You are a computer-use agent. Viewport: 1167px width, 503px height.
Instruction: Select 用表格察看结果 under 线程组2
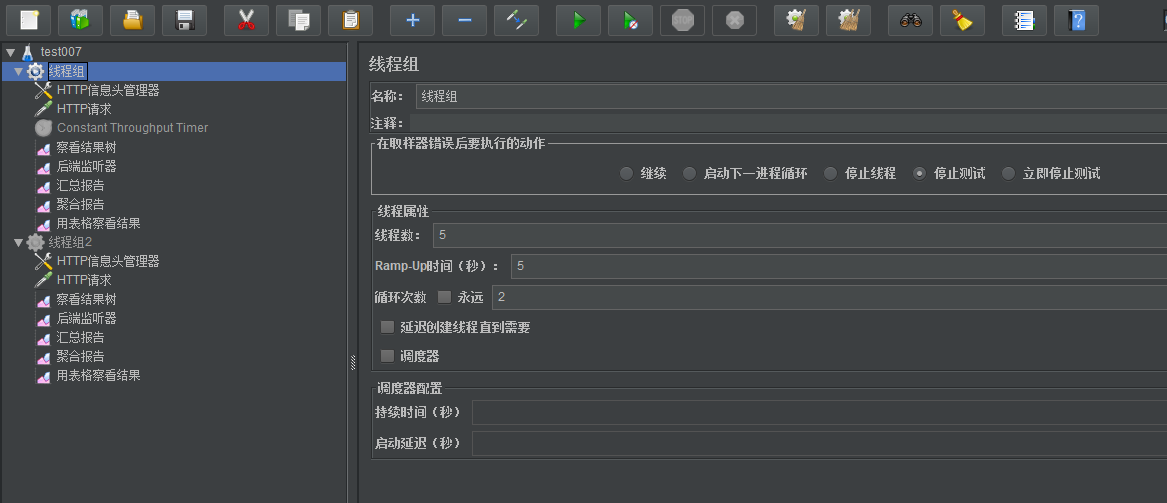tap(98, 375)
